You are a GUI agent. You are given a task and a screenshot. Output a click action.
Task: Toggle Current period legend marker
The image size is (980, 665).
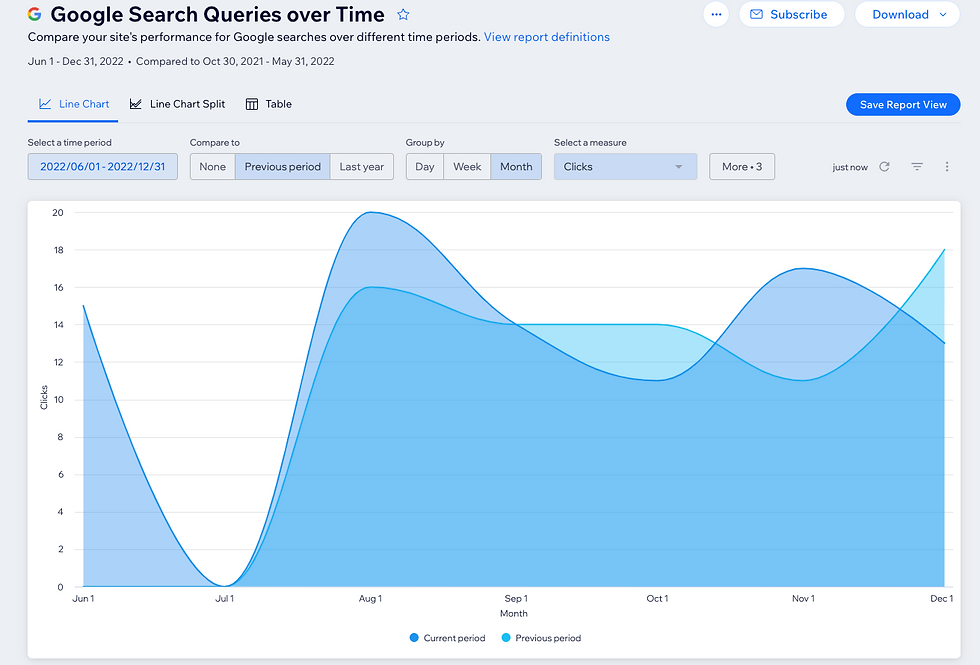point(414,638)
